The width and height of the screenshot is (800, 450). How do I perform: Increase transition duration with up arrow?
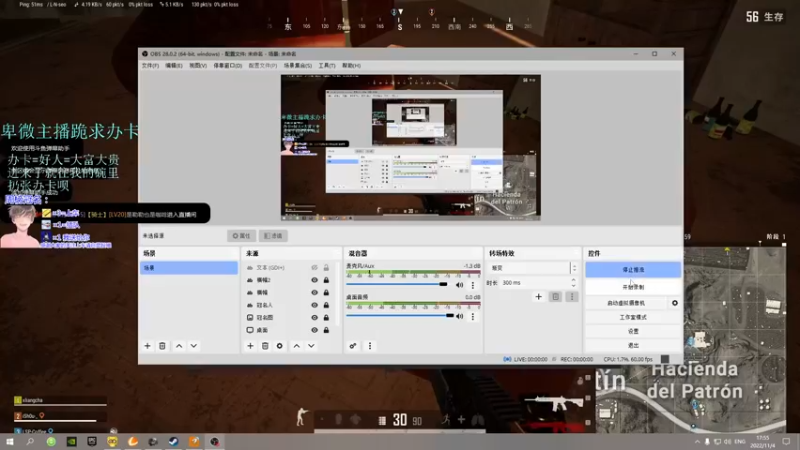point(573,280)
